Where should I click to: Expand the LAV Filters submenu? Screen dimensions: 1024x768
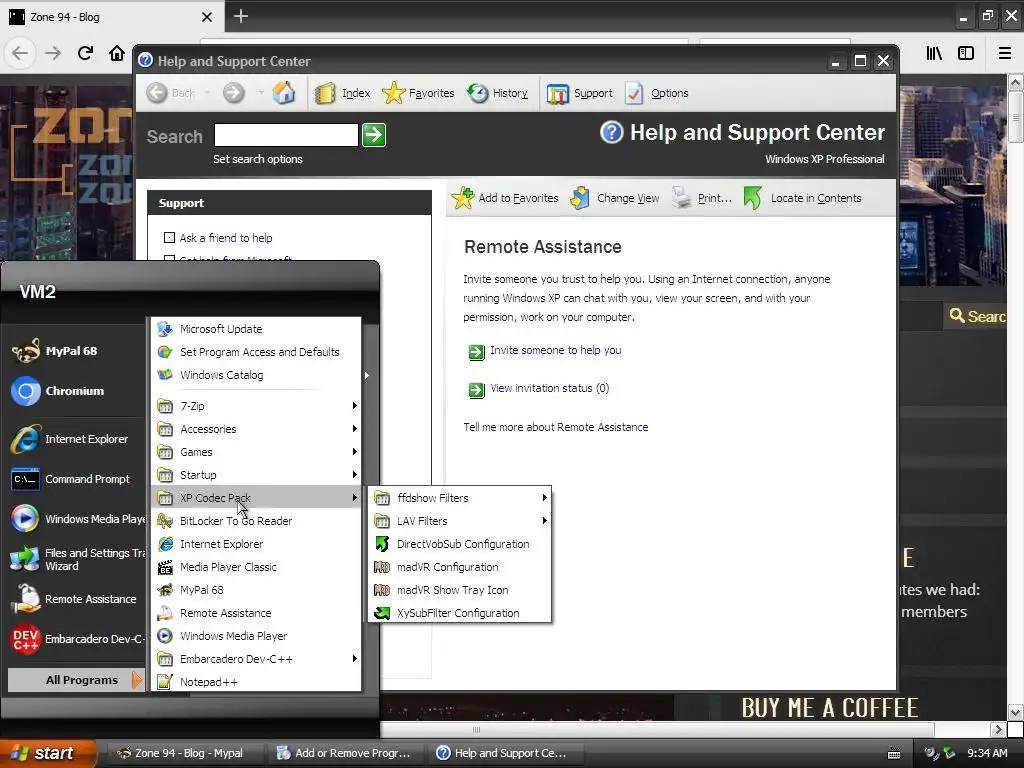[x=460, y=521]
